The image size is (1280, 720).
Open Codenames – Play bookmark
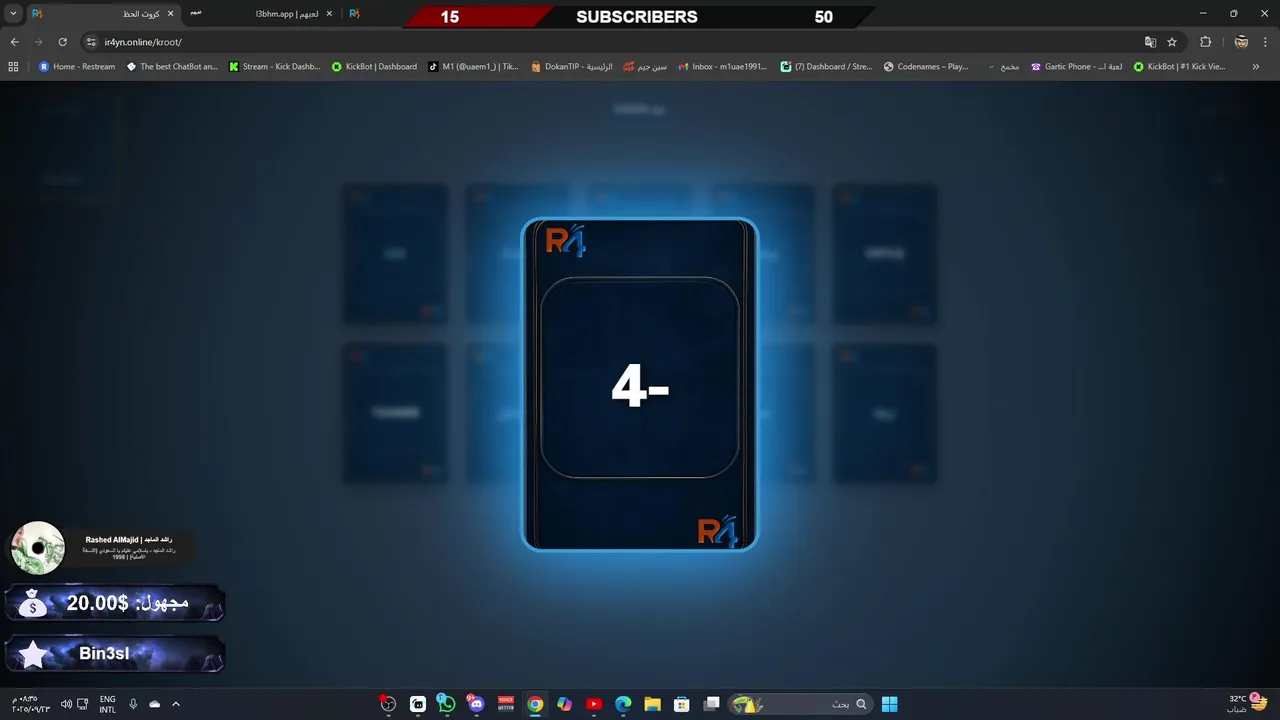coord(926,67)
